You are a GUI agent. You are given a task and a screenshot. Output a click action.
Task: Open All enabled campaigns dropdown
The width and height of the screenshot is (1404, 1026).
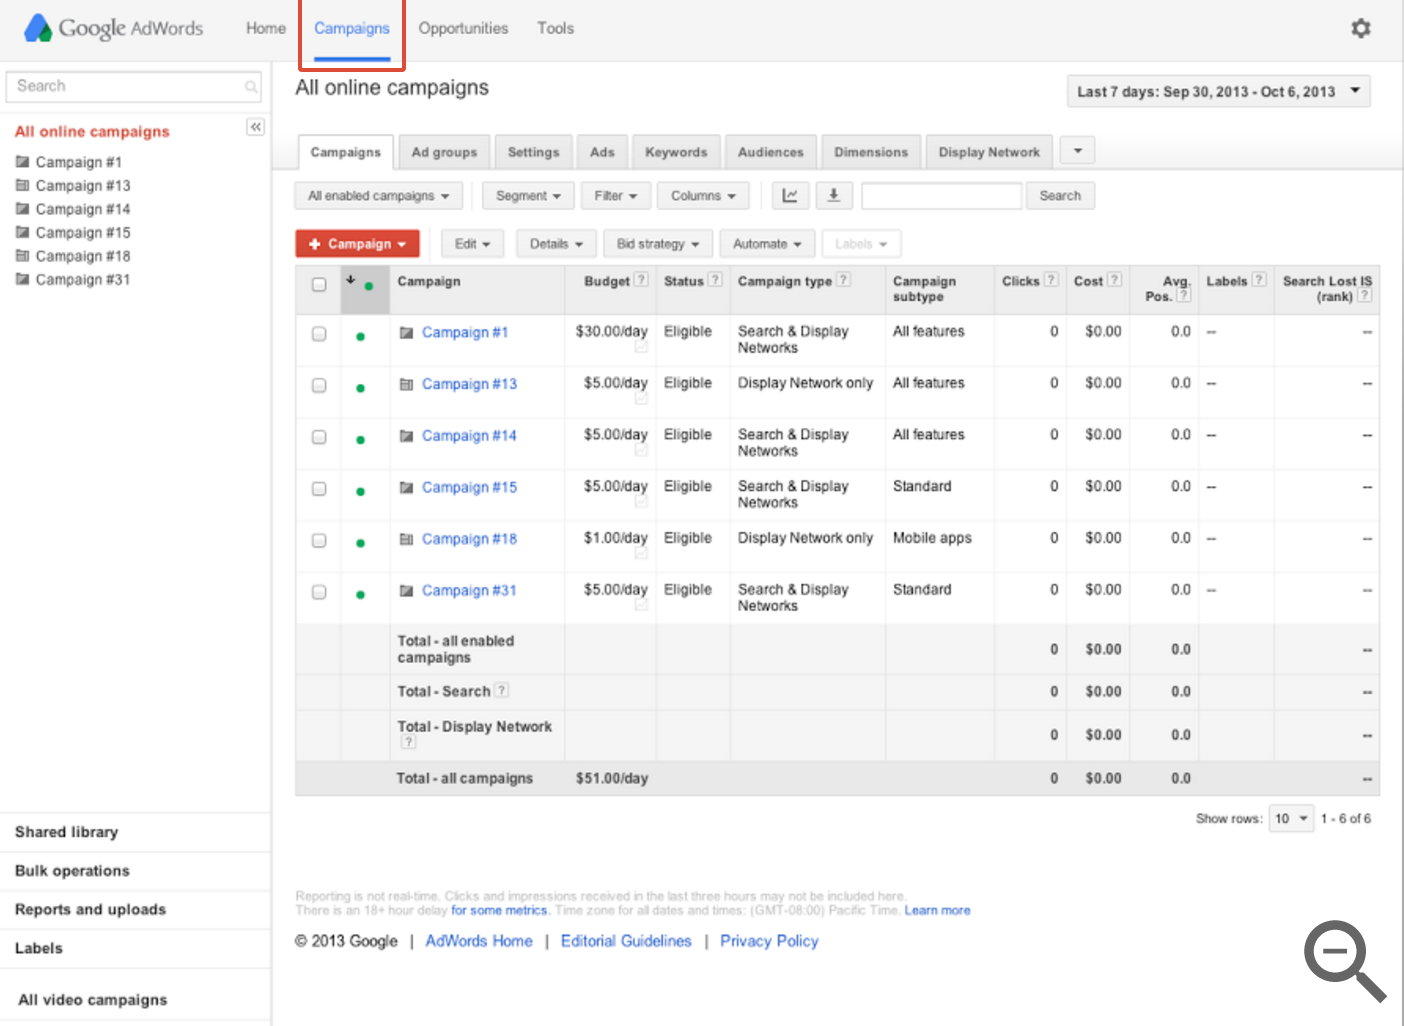[x=378, y=196]
